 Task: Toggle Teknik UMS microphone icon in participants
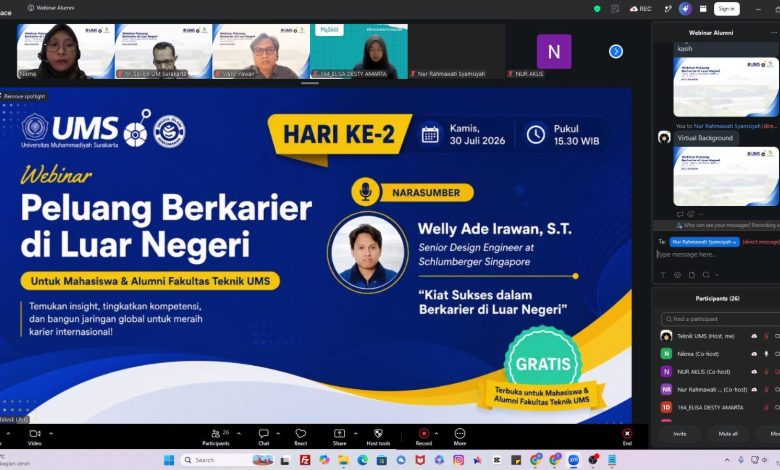(x=766, y=336)
